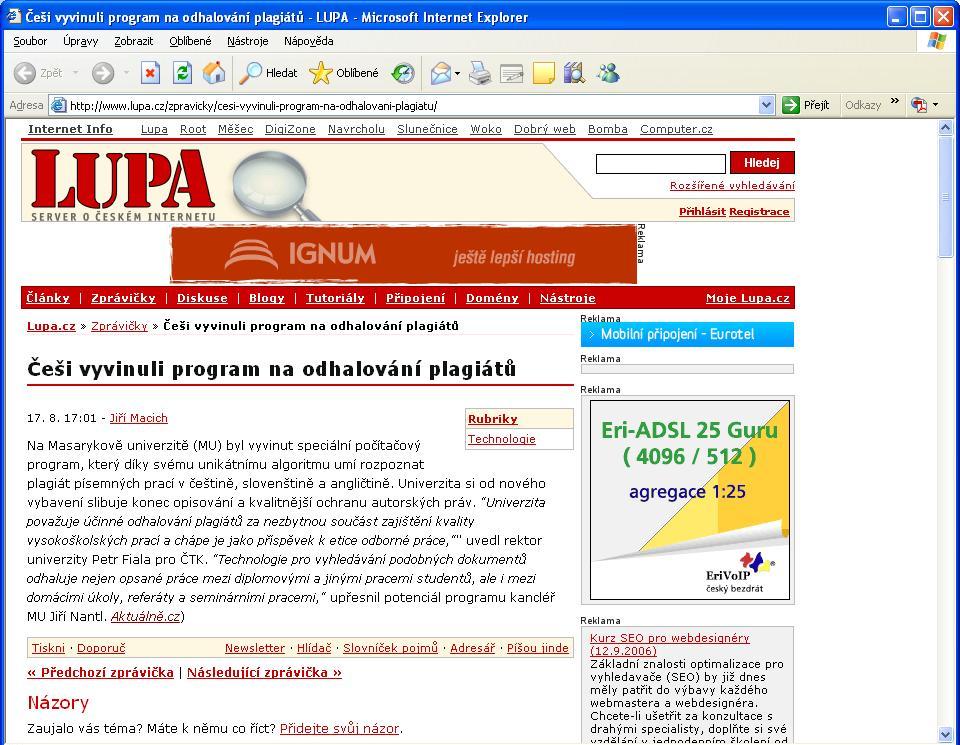Open Favorites (Oblíbené) star toolbar button
The height and width of the screenshot is (745, 960).
tap(344, 73)
